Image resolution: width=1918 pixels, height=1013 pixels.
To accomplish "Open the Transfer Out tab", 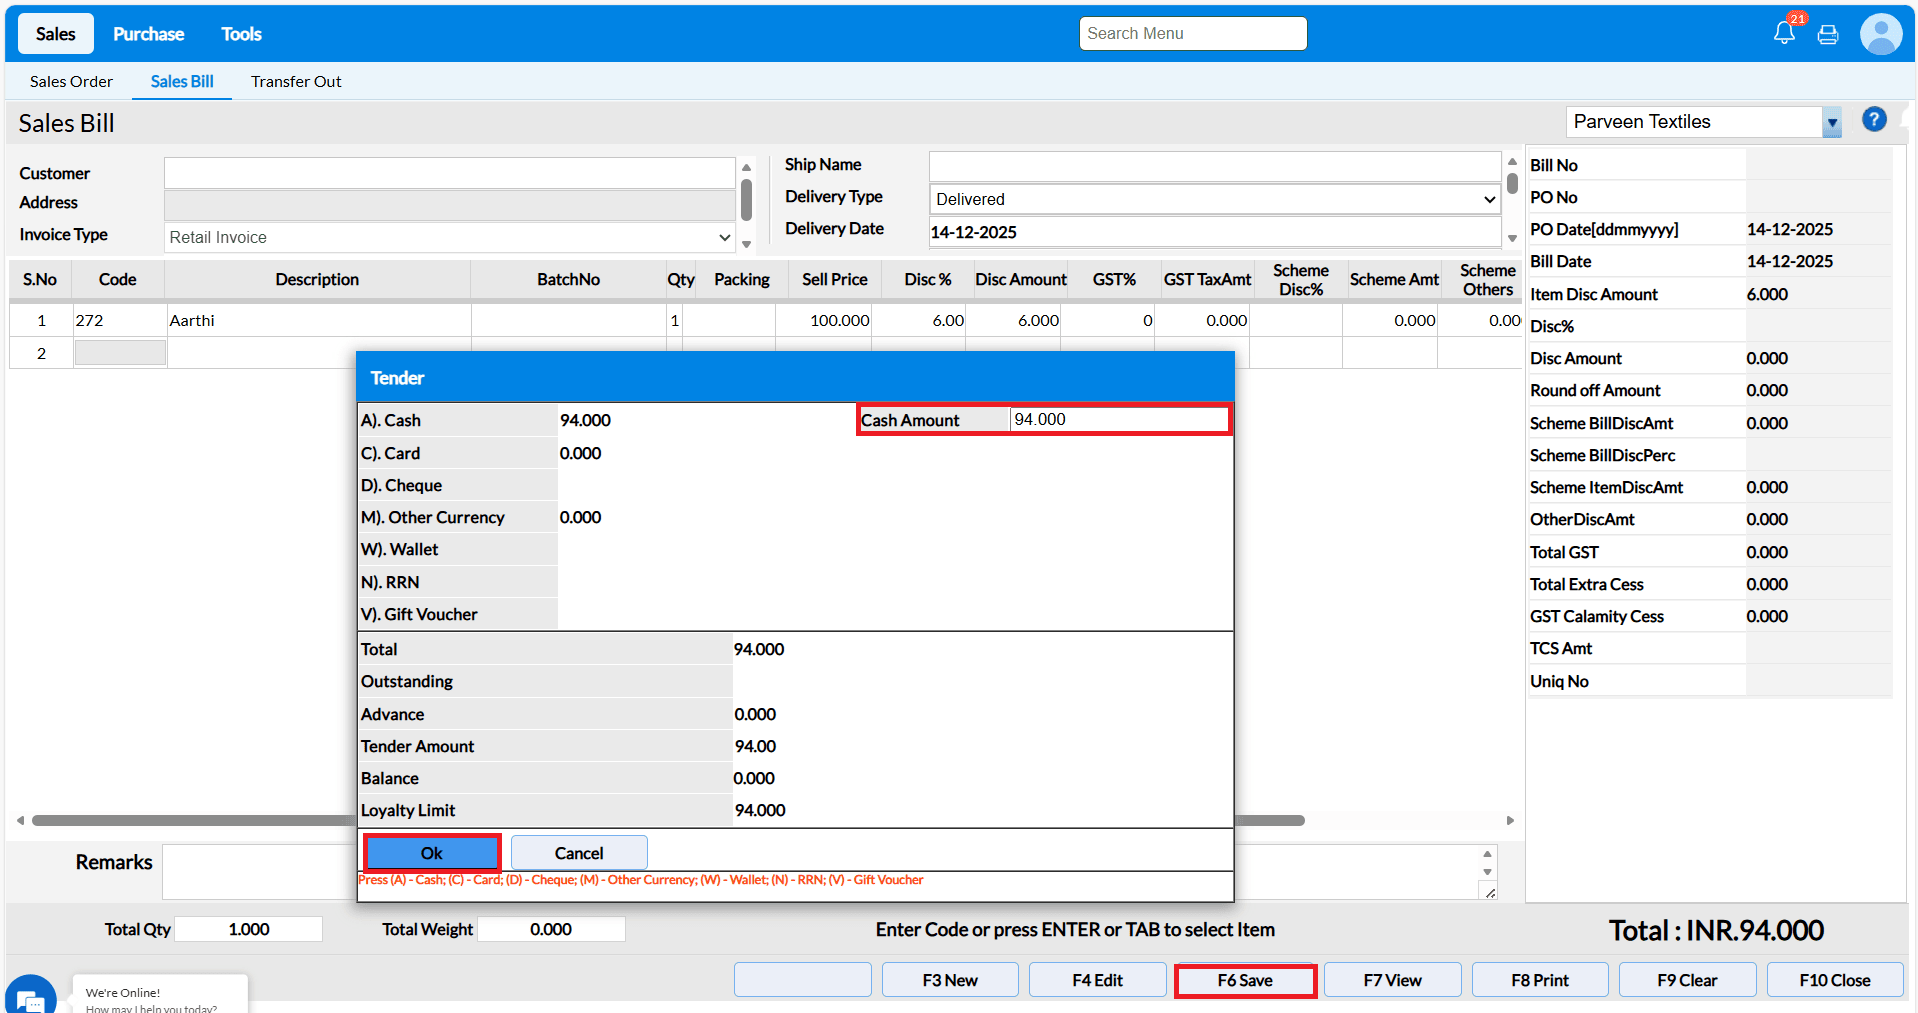I will [296, 82].
